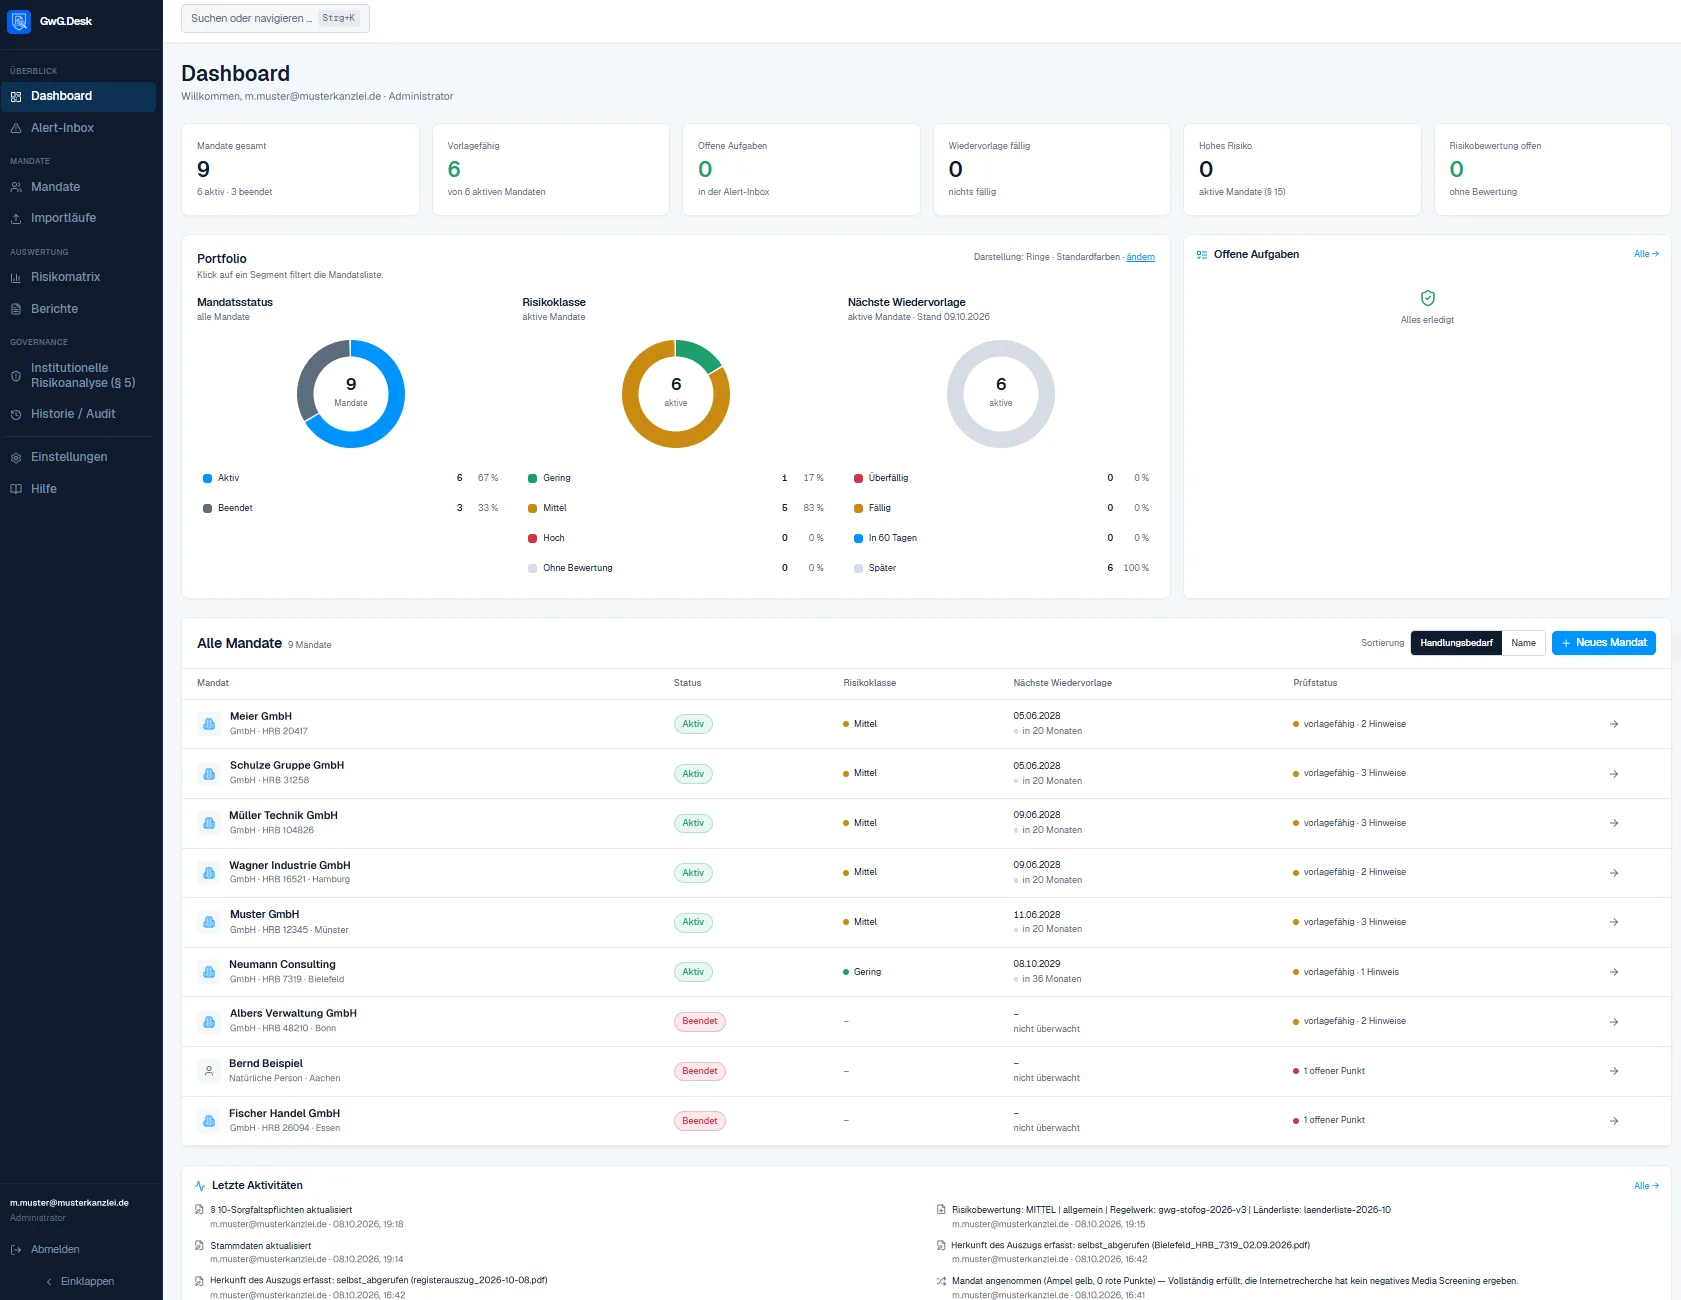Viewport: 1681px width, 1300px height.
Task: Click the Bernd Beispiel person icon
Action: coord(209,1071)
